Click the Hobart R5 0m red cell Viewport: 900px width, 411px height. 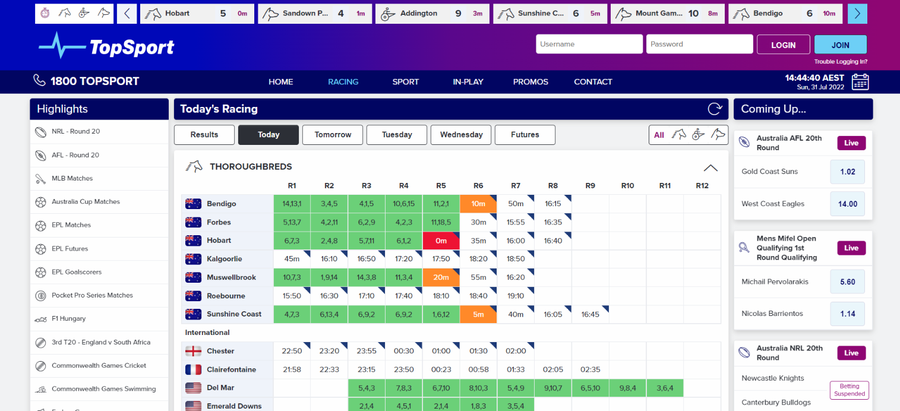[441, 241]
